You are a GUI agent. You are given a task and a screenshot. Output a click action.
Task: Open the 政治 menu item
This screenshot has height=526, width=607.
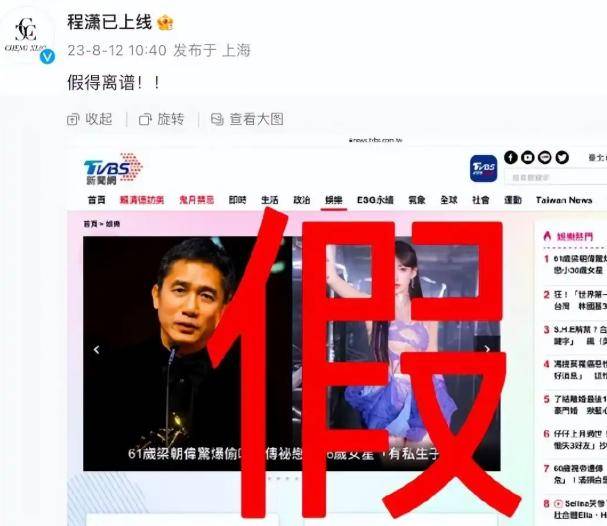[x=302, y=200]
